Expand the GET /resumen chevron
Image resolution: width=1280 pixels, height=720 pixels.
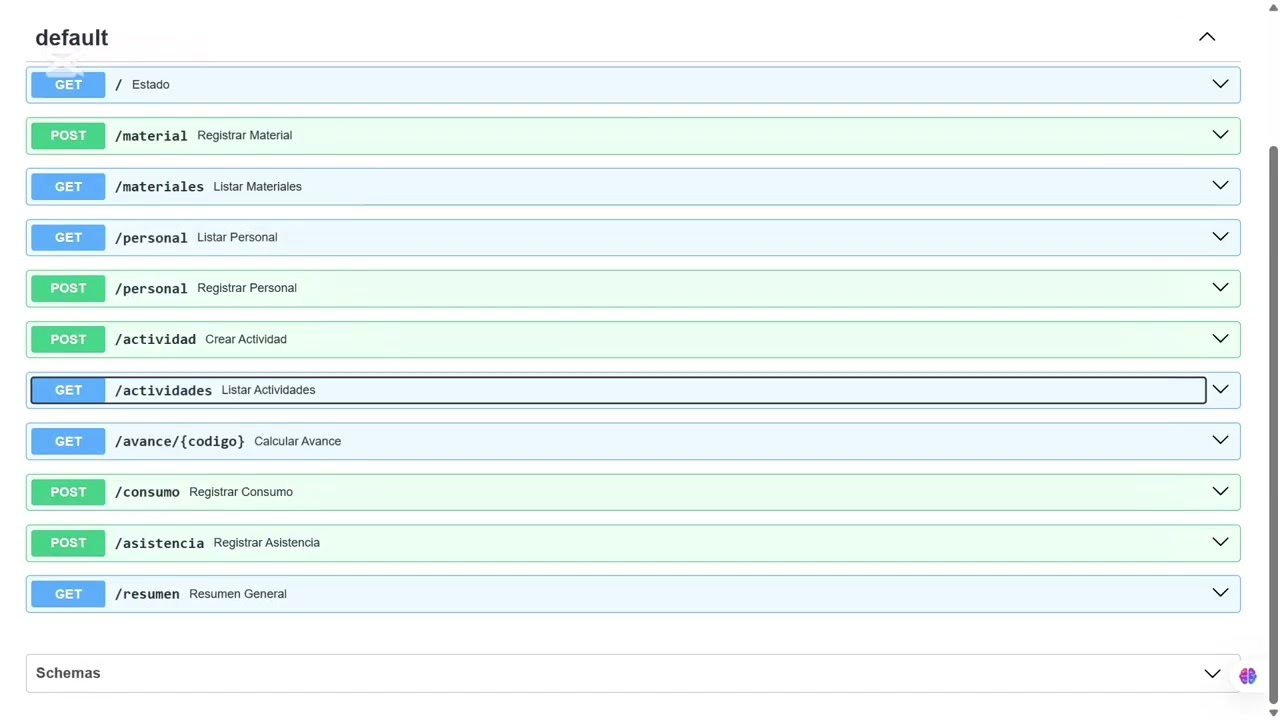(x=1220, y=594)
